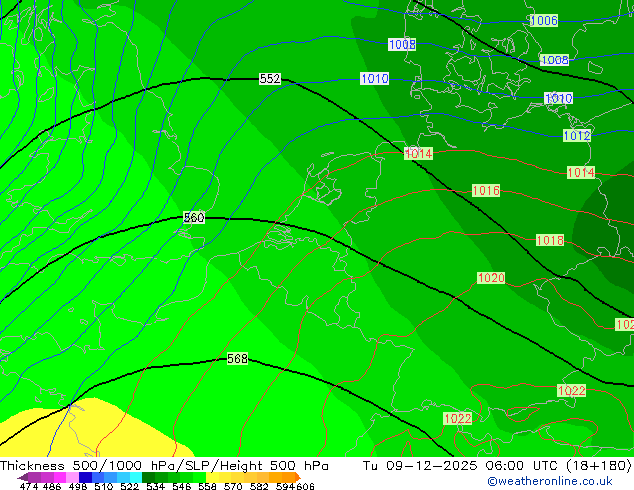
Task: Click the forecast date 'Tu 09-12-2025 06:00 UTC'
Action: 461,466
